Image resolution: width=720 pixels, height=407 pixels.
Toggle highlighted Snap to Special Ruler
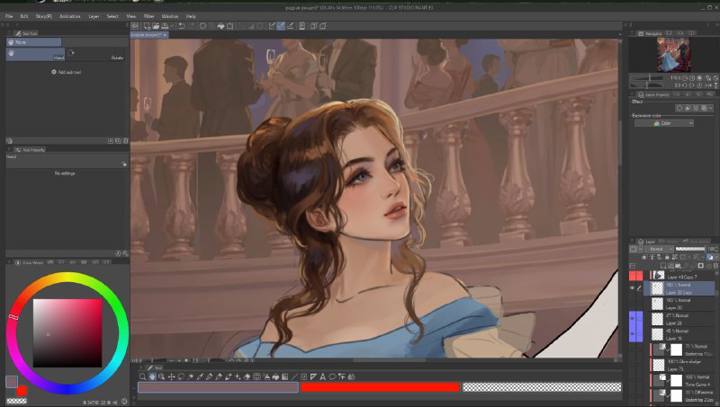pyautogui.click(x=281, y=26)
